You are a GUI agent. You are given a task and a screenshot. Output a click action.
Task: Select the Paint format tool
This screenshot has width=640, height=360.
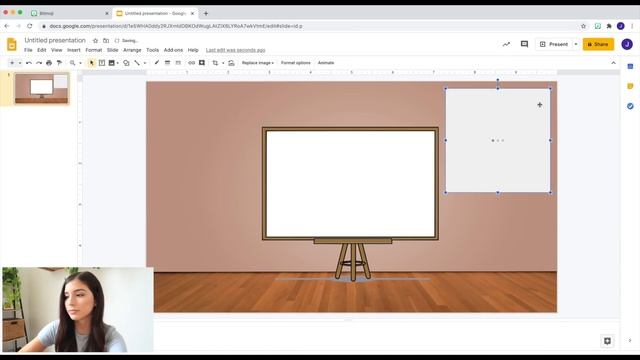(x=59, y=63)
